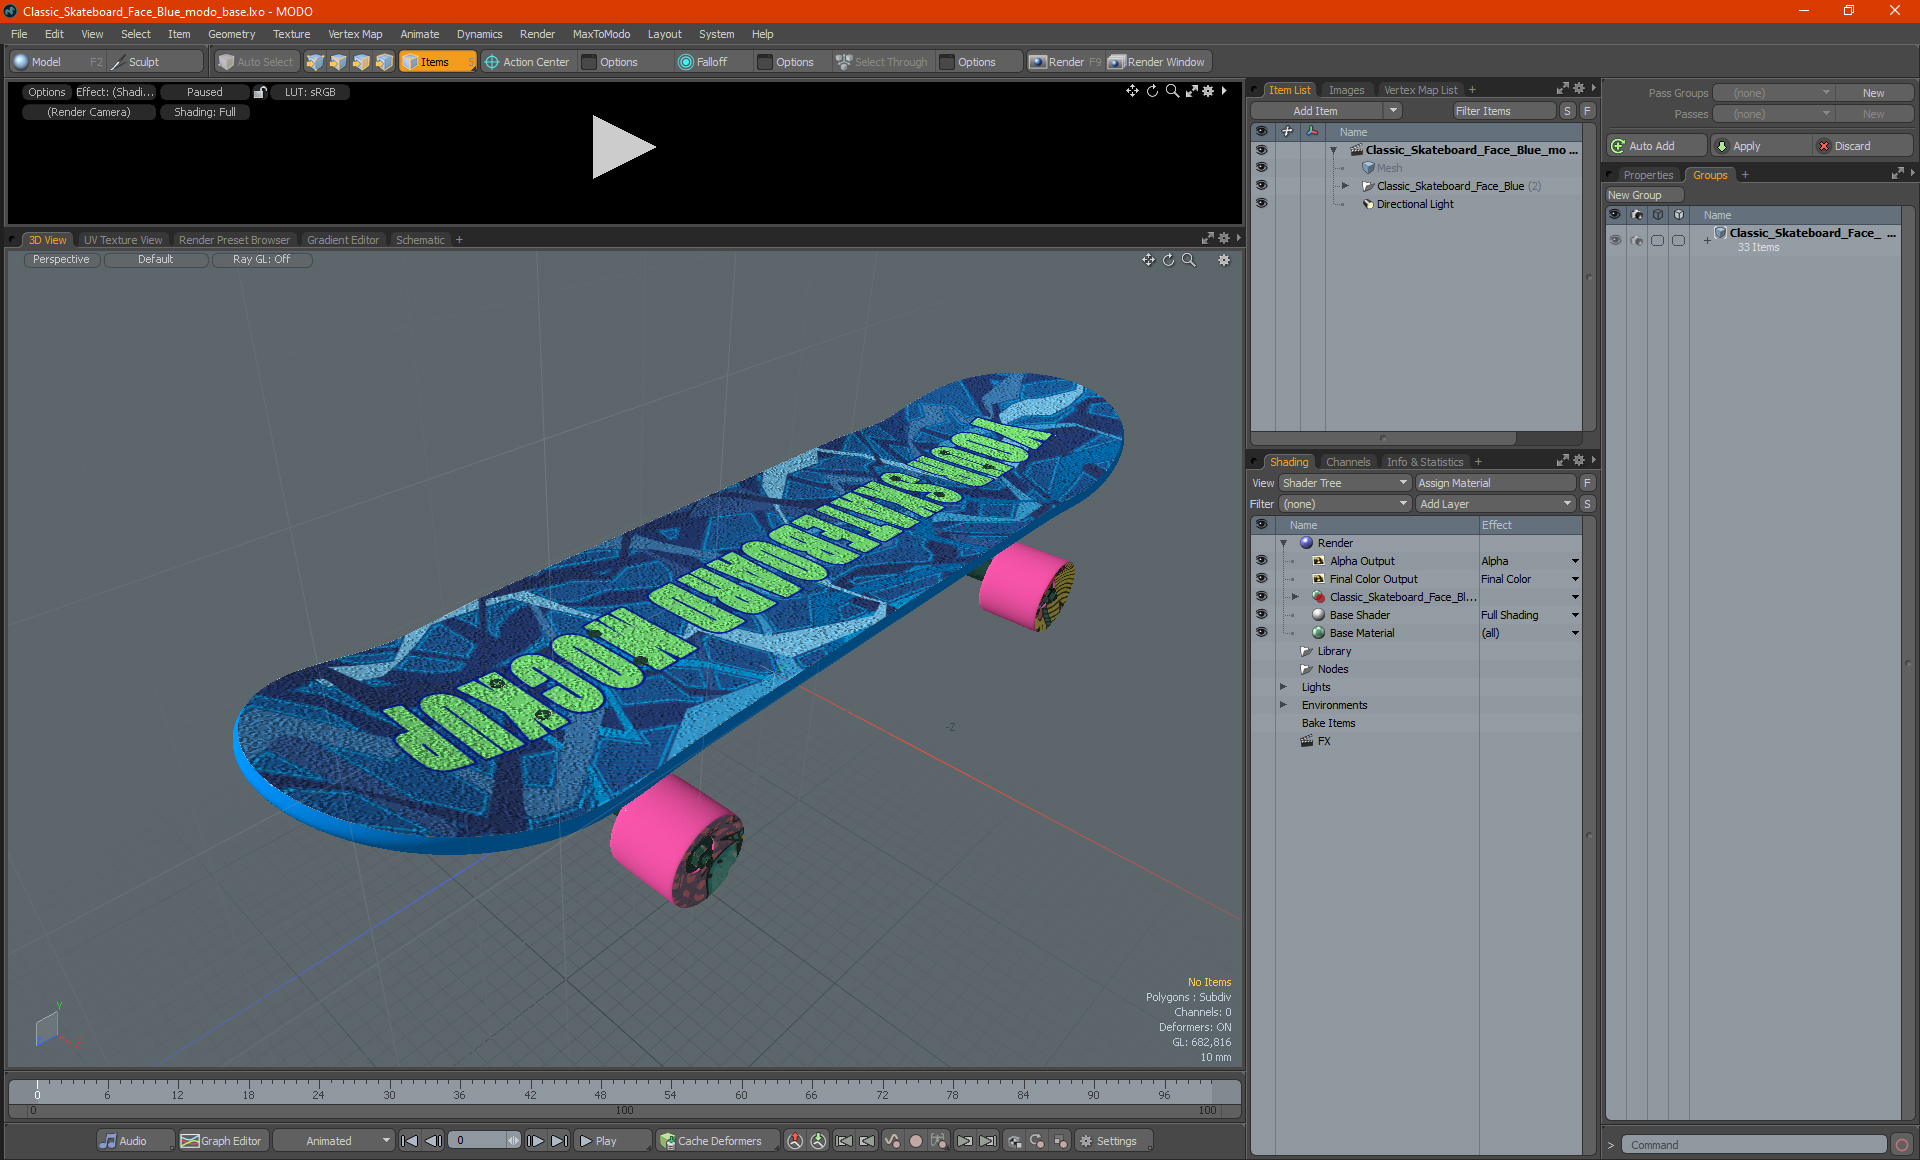Screen dimensions: 1920x1160
Task: Open the Action Center tool
Action: [527, 62]
